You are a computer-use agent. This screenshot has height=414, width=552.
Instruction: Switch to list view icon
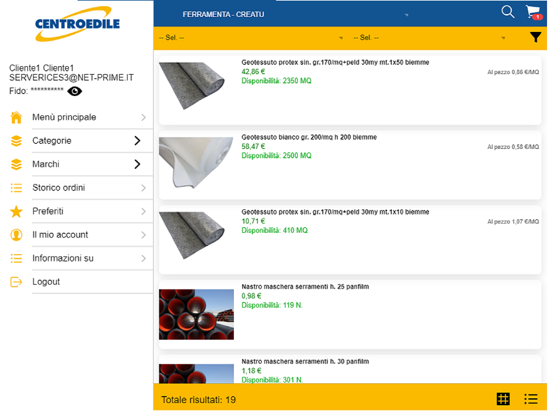[531, 399]
